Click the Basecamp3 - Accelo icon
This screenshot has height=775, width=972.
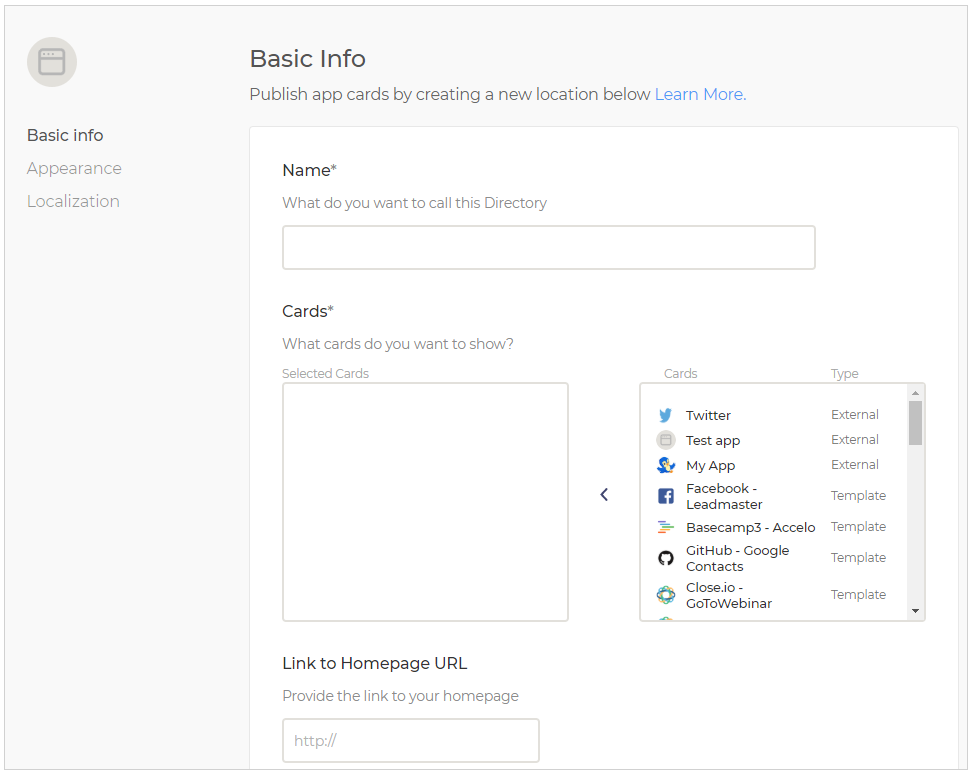point(666,527)
